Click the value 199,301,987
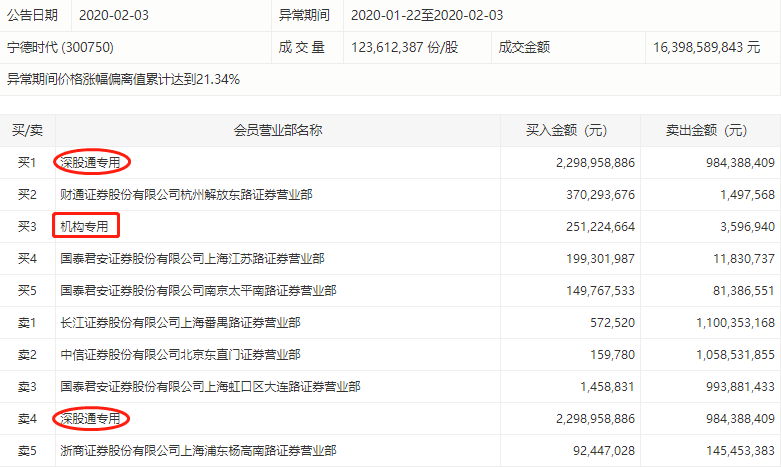The width and height of the screenshot is (781, 468). [x=600, y=259]
